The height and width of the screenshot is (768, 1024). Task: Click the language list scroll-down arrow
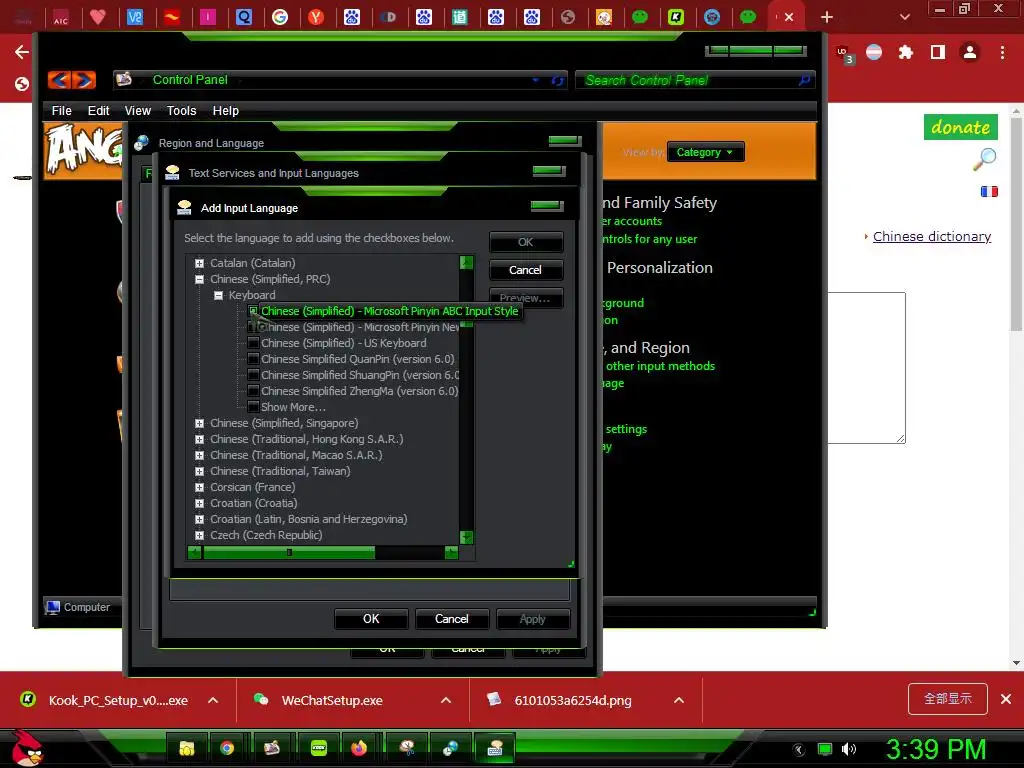tap(466, 537)
